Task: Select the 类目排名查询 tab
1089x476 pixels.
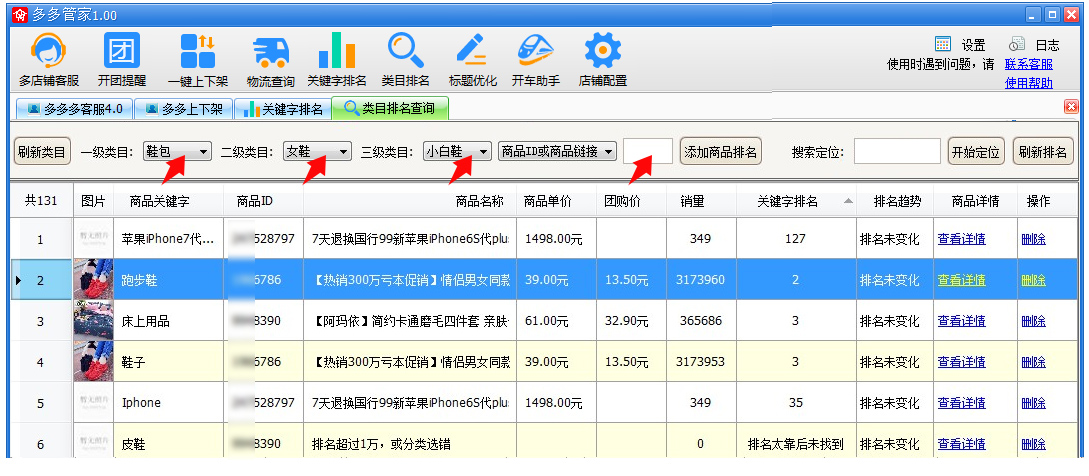Action: (x=390, y=108)
